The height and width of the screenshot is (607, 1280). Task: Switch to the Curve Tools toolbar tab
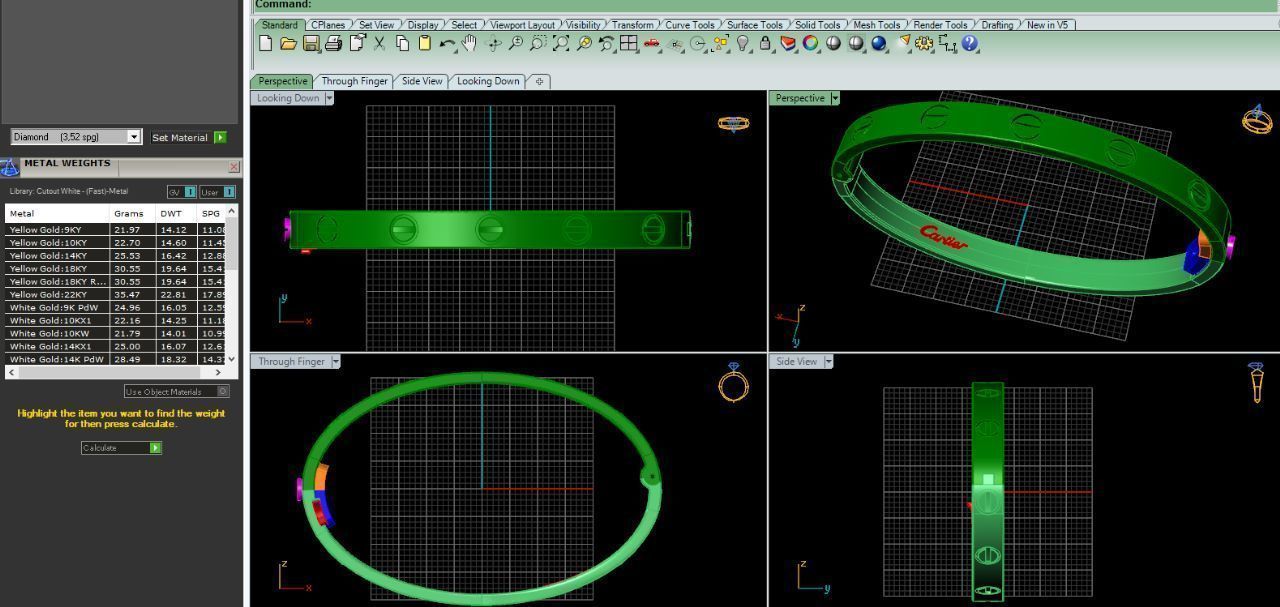tap(690, 25)
